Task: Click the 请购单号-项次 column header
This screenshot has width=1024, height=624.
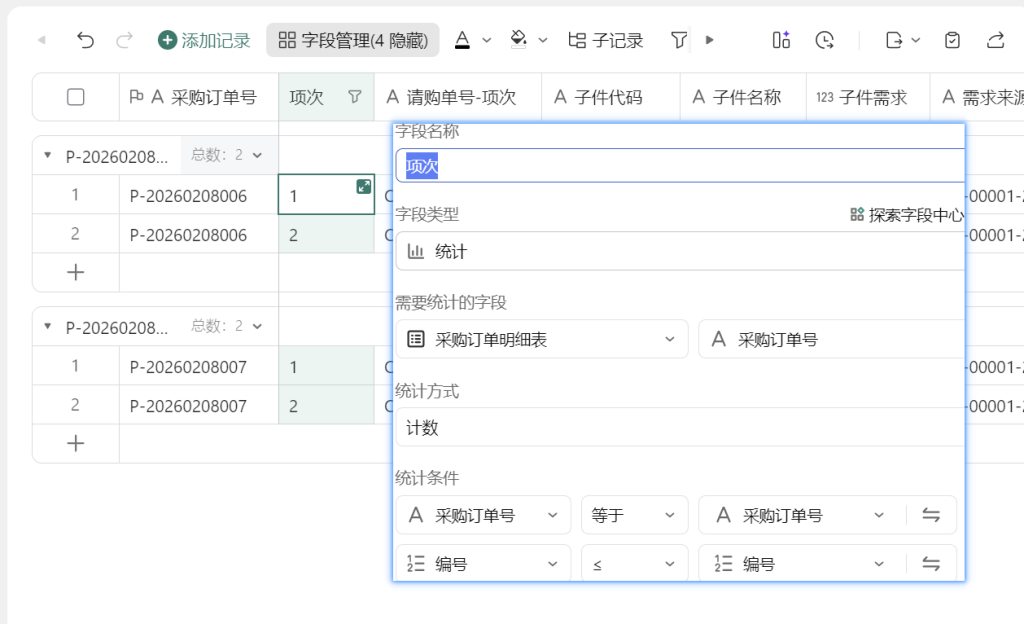Action: pos(458,97)
